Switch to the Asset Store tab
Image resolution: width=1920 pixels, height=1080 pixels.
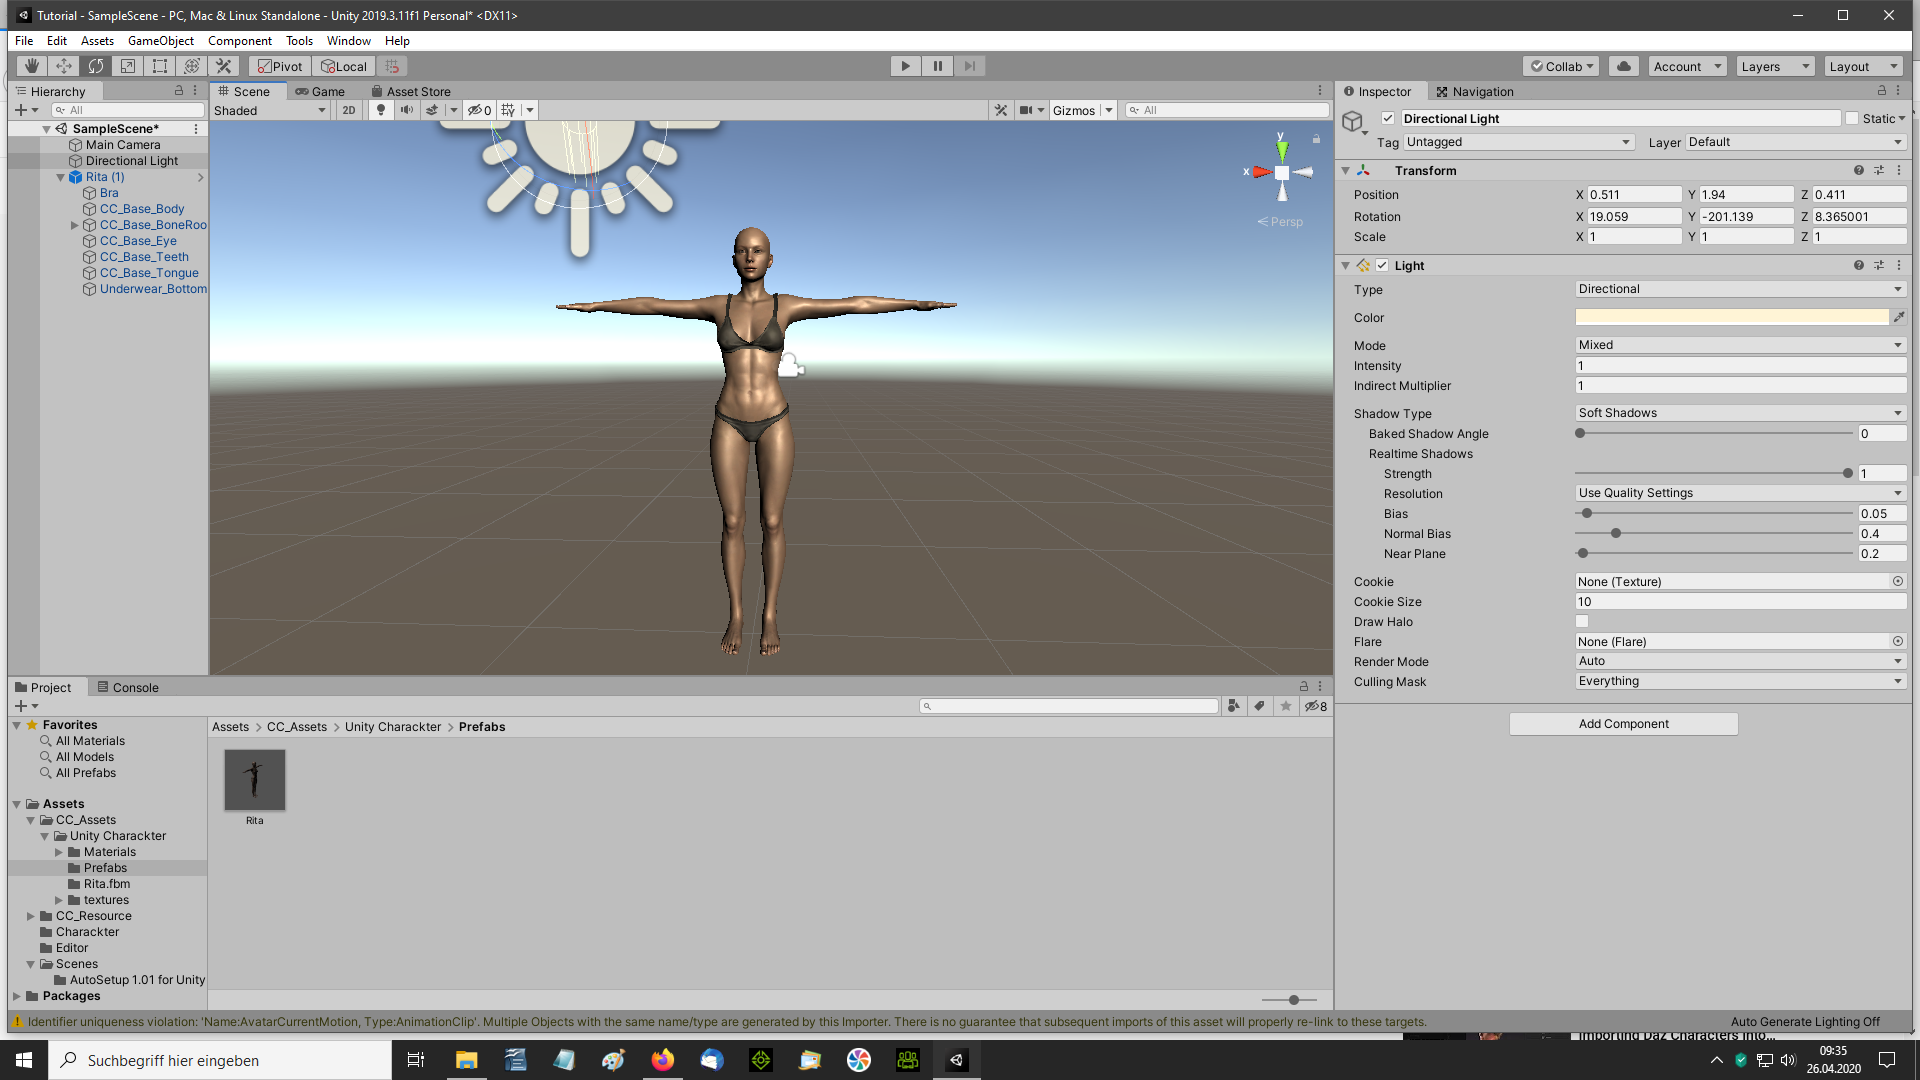tap(411, 91)
